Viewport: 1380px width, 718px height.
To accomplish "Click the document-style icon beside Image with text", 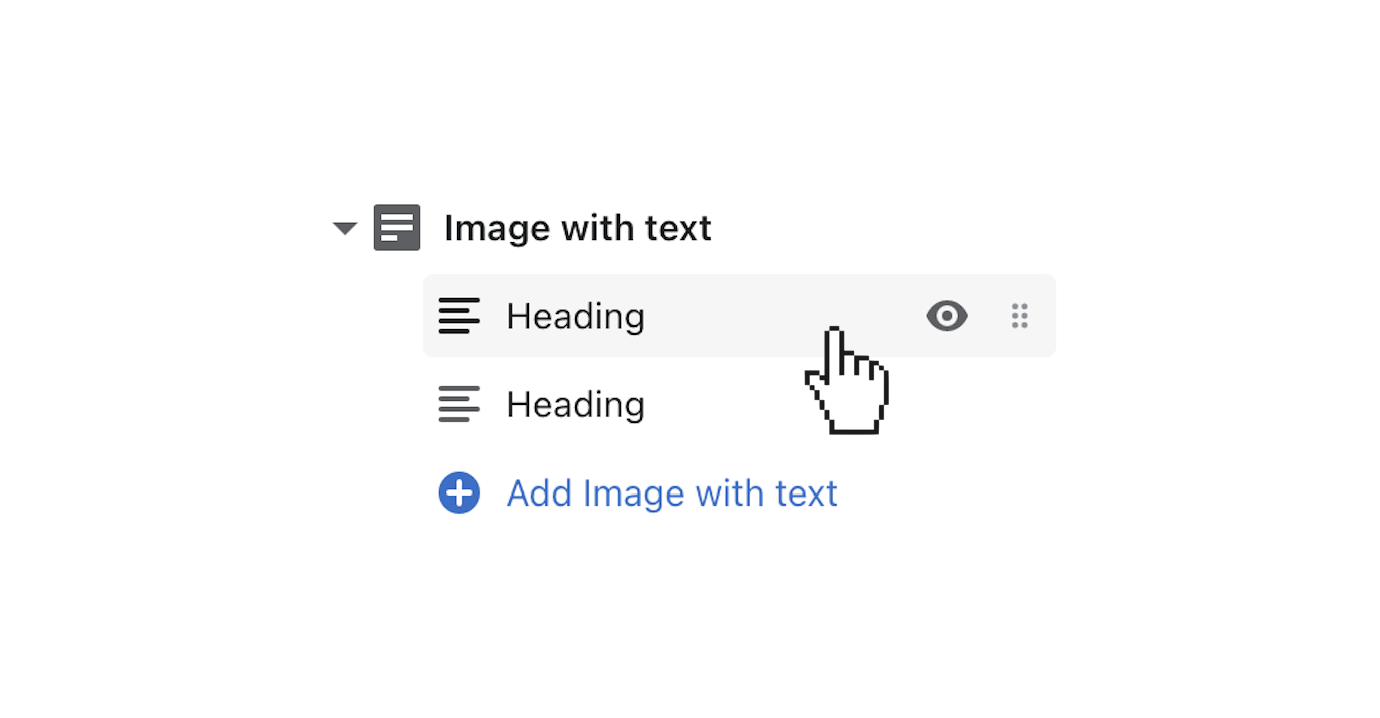I will click(x=397, y=227).
